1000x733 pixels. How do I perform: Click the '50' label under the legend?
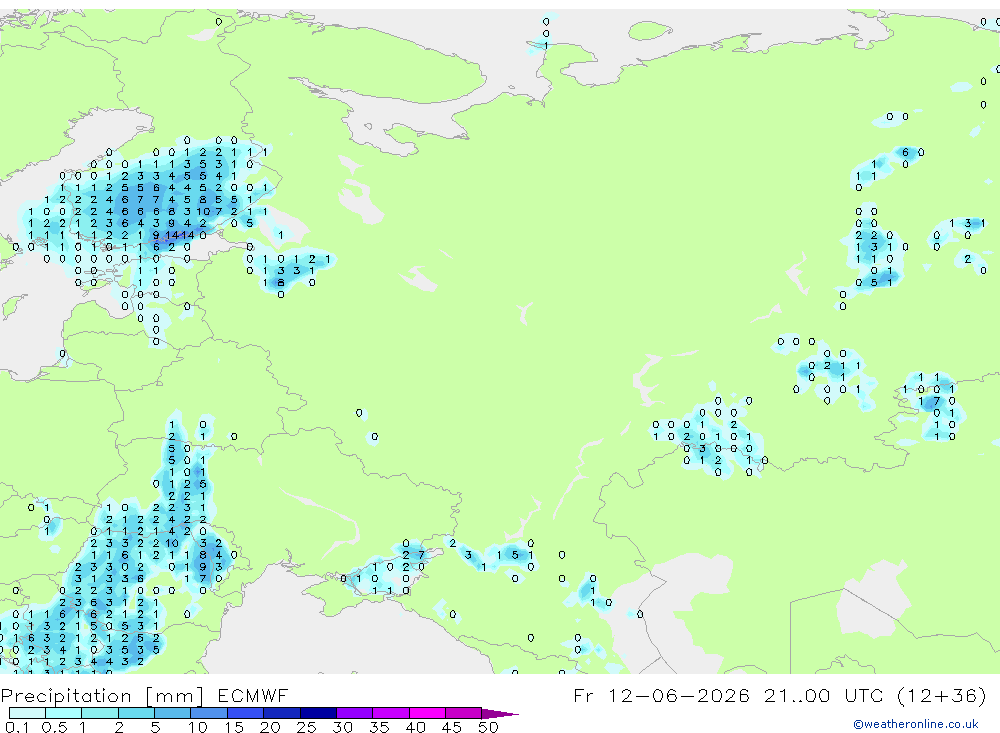pos(488,727)
